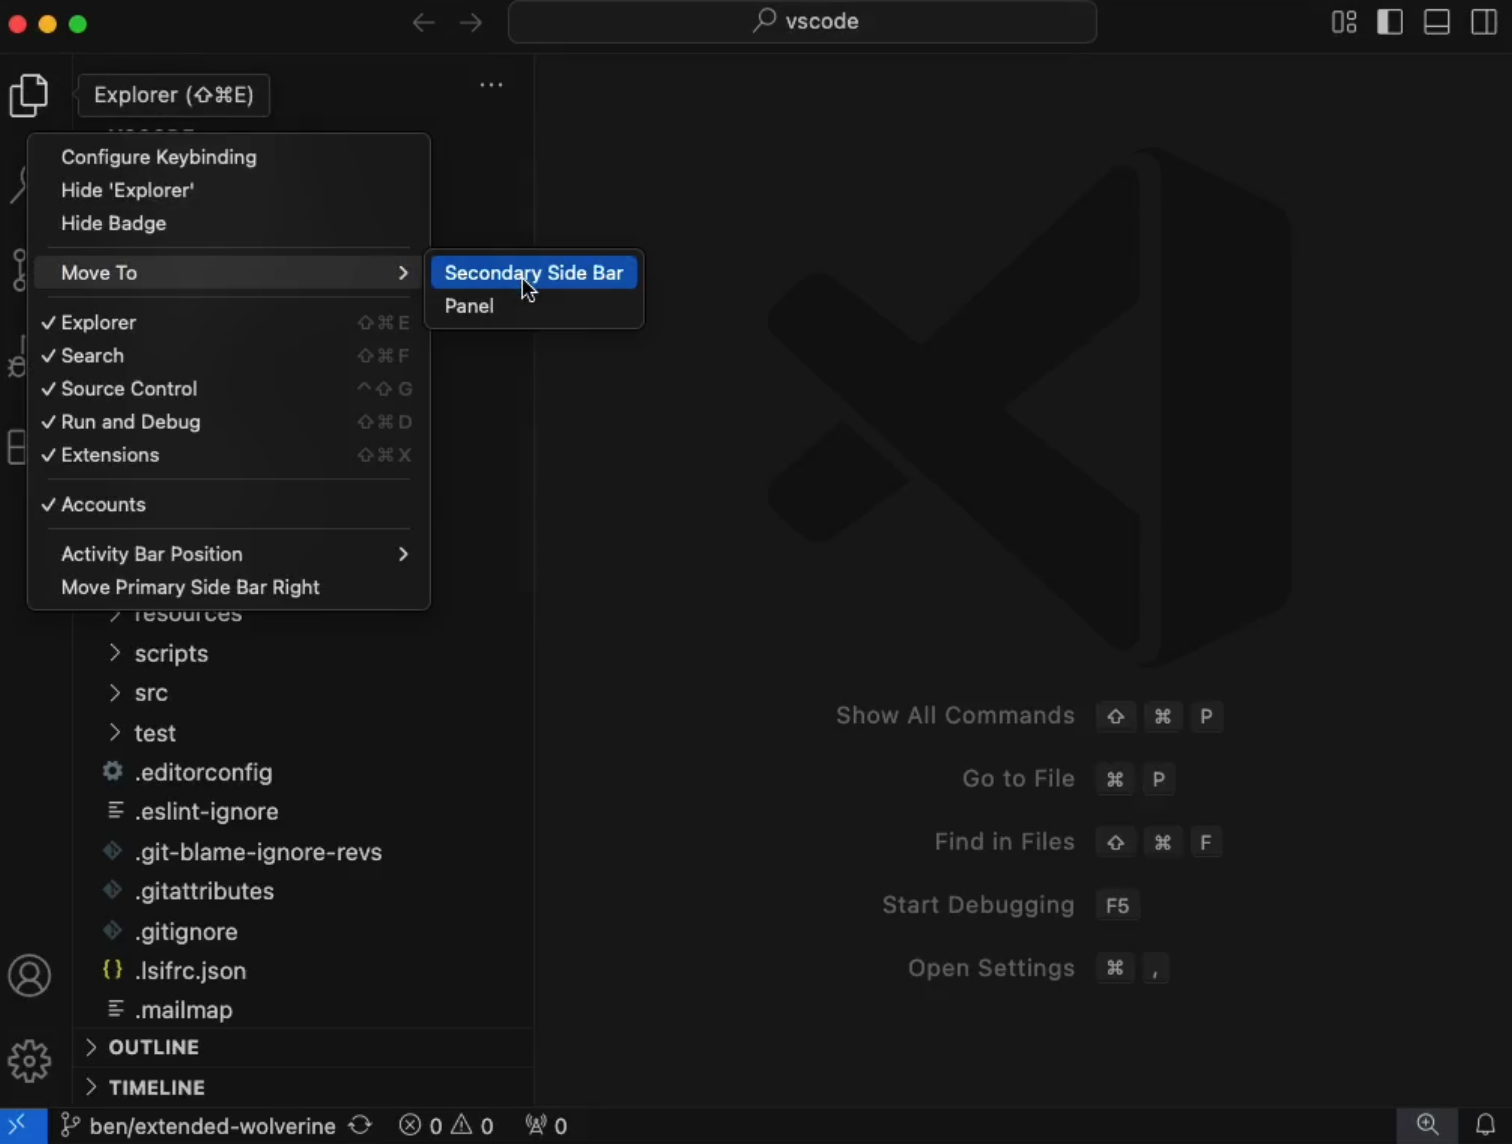Open the Explorer activity bar icon
Viewport: 1512px width, 1144px height.
point(29,95)
